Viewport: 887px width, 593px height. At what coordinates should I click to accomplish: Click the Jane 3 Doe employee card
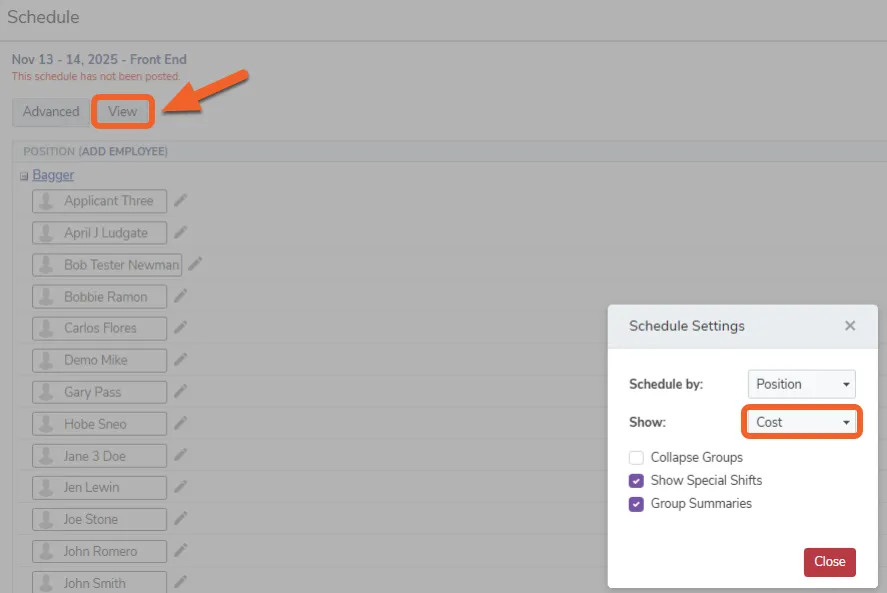[x=100, y=456]
